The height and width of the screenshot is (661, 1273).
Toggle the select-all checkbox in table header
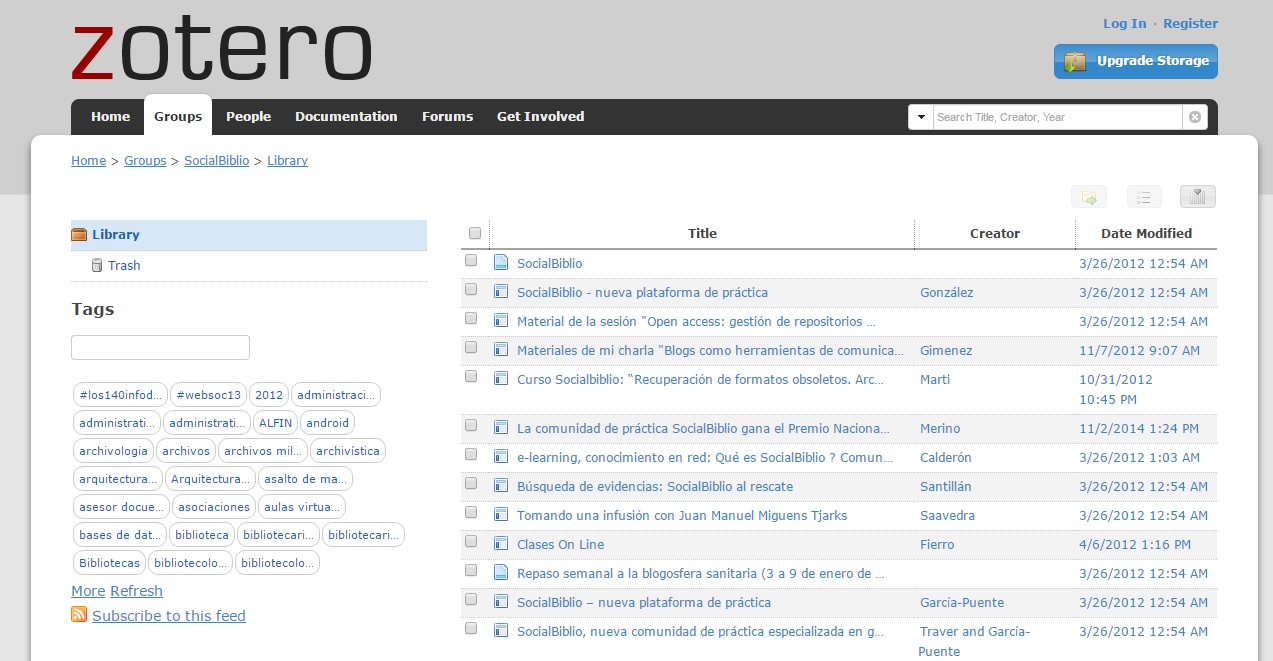[475, 233]
